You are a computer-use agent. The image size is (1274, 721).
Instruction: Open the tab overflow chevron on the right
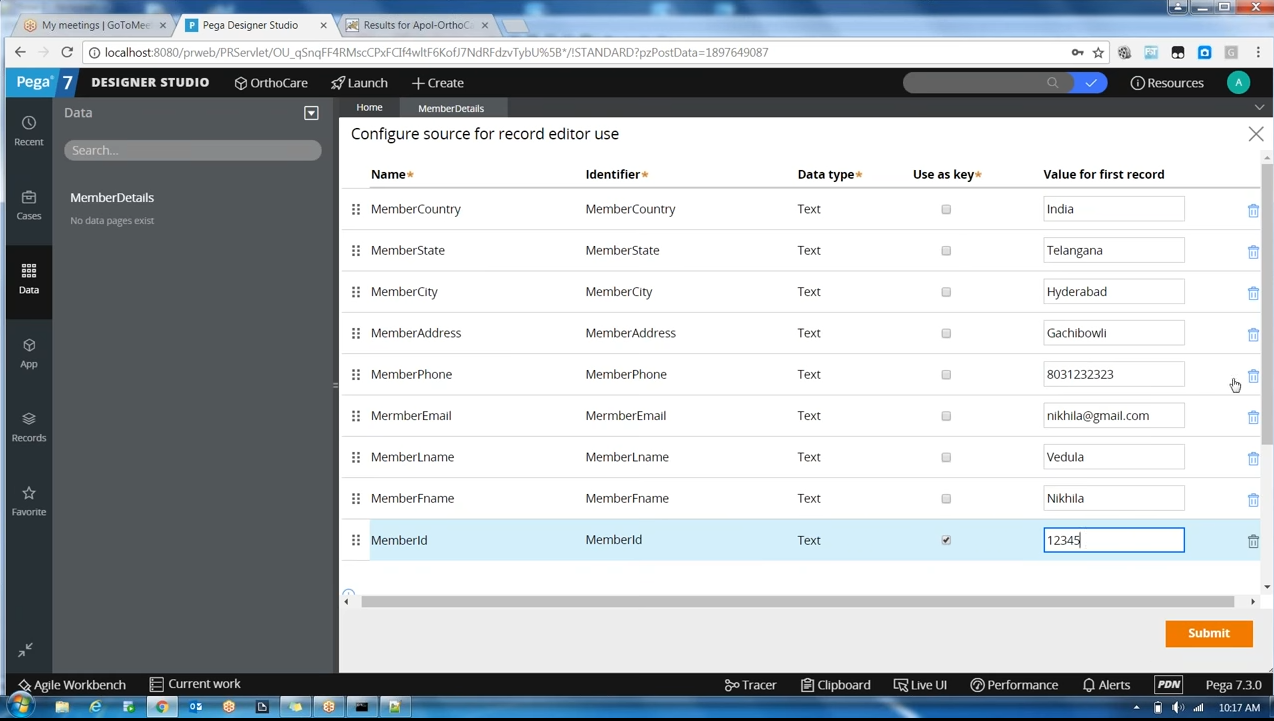tap(1259, 107)
